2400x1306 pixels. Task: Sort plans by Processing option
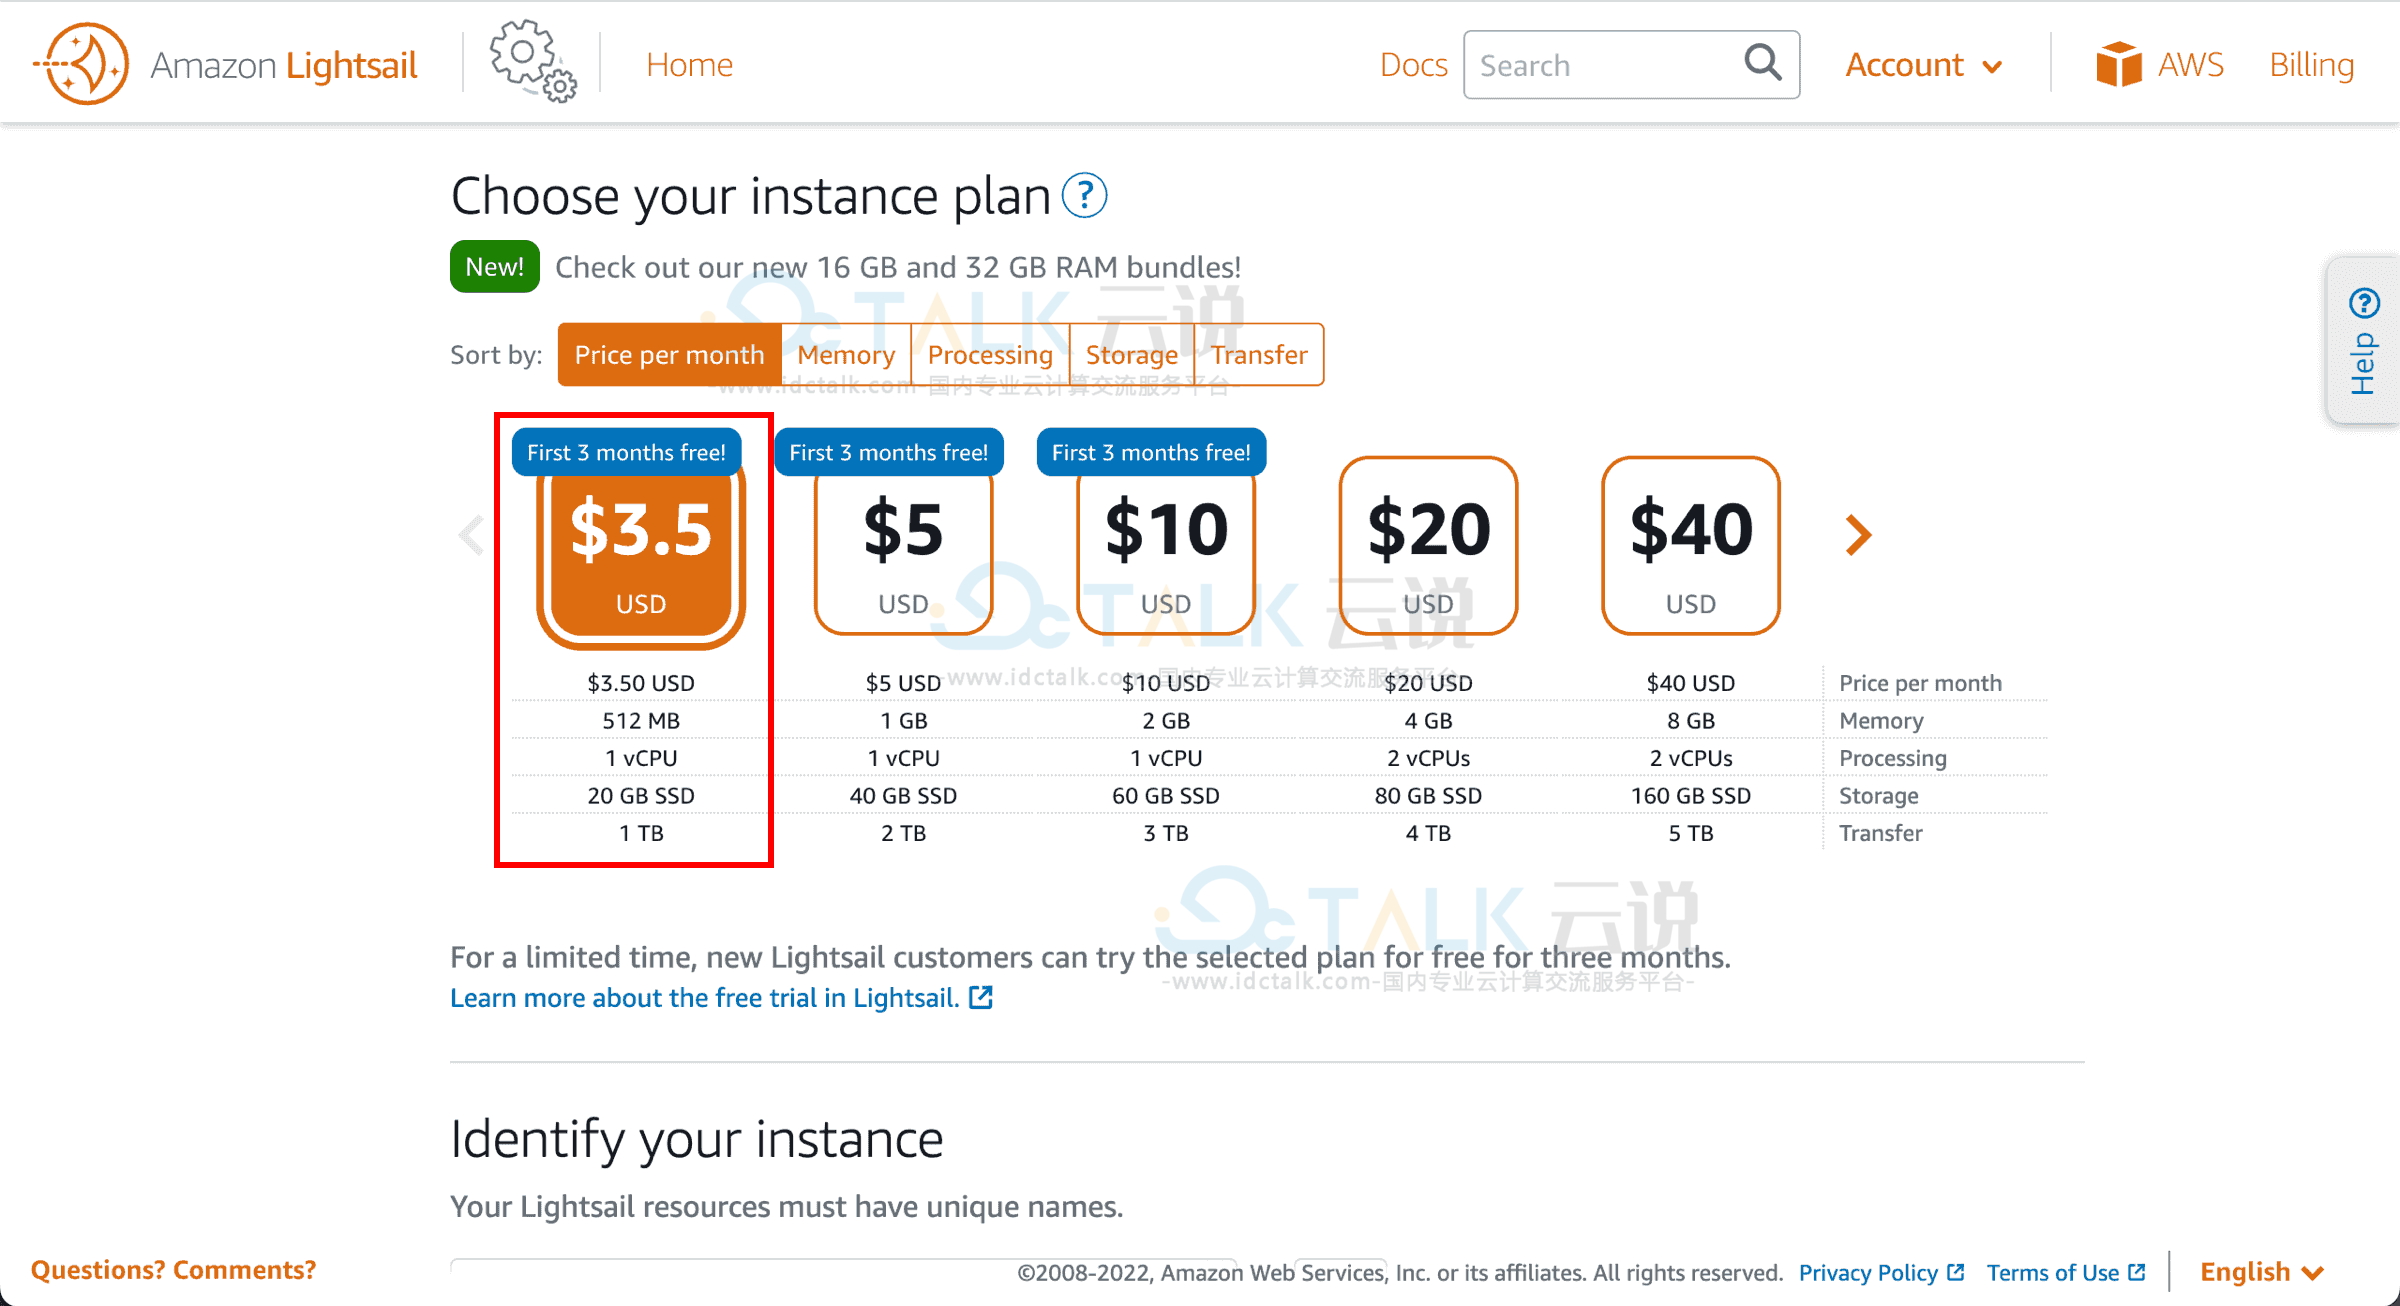(x=989, y=352)
